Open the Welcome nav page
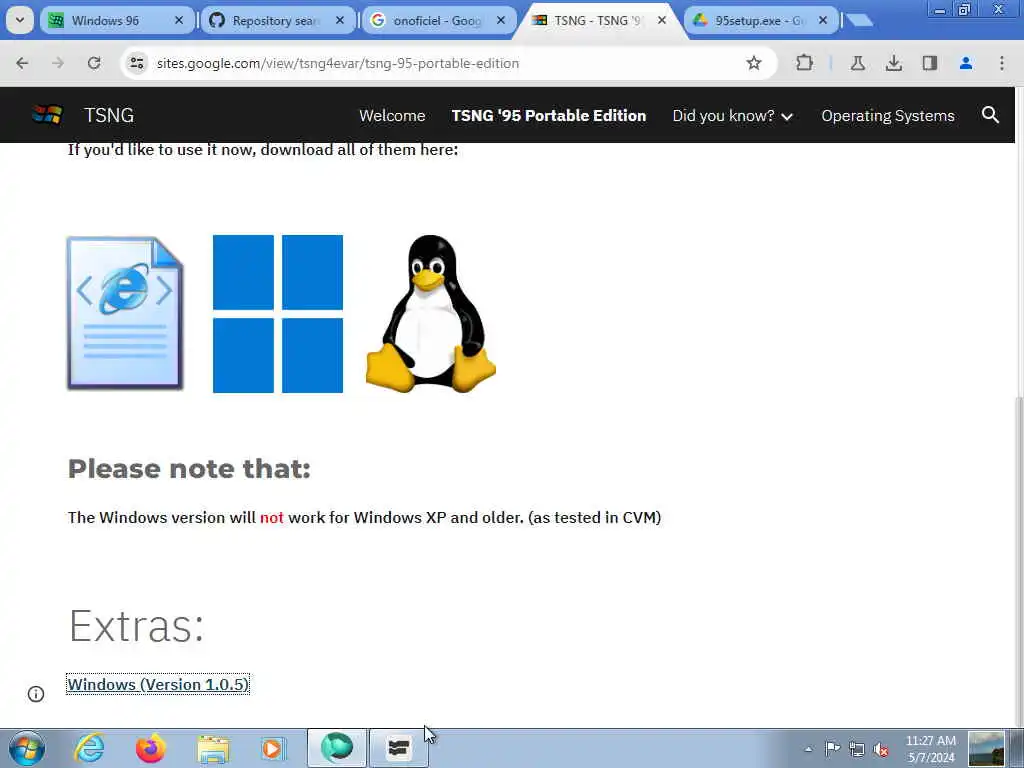Viewport: 1024px width, 768px height. [392, 116]
